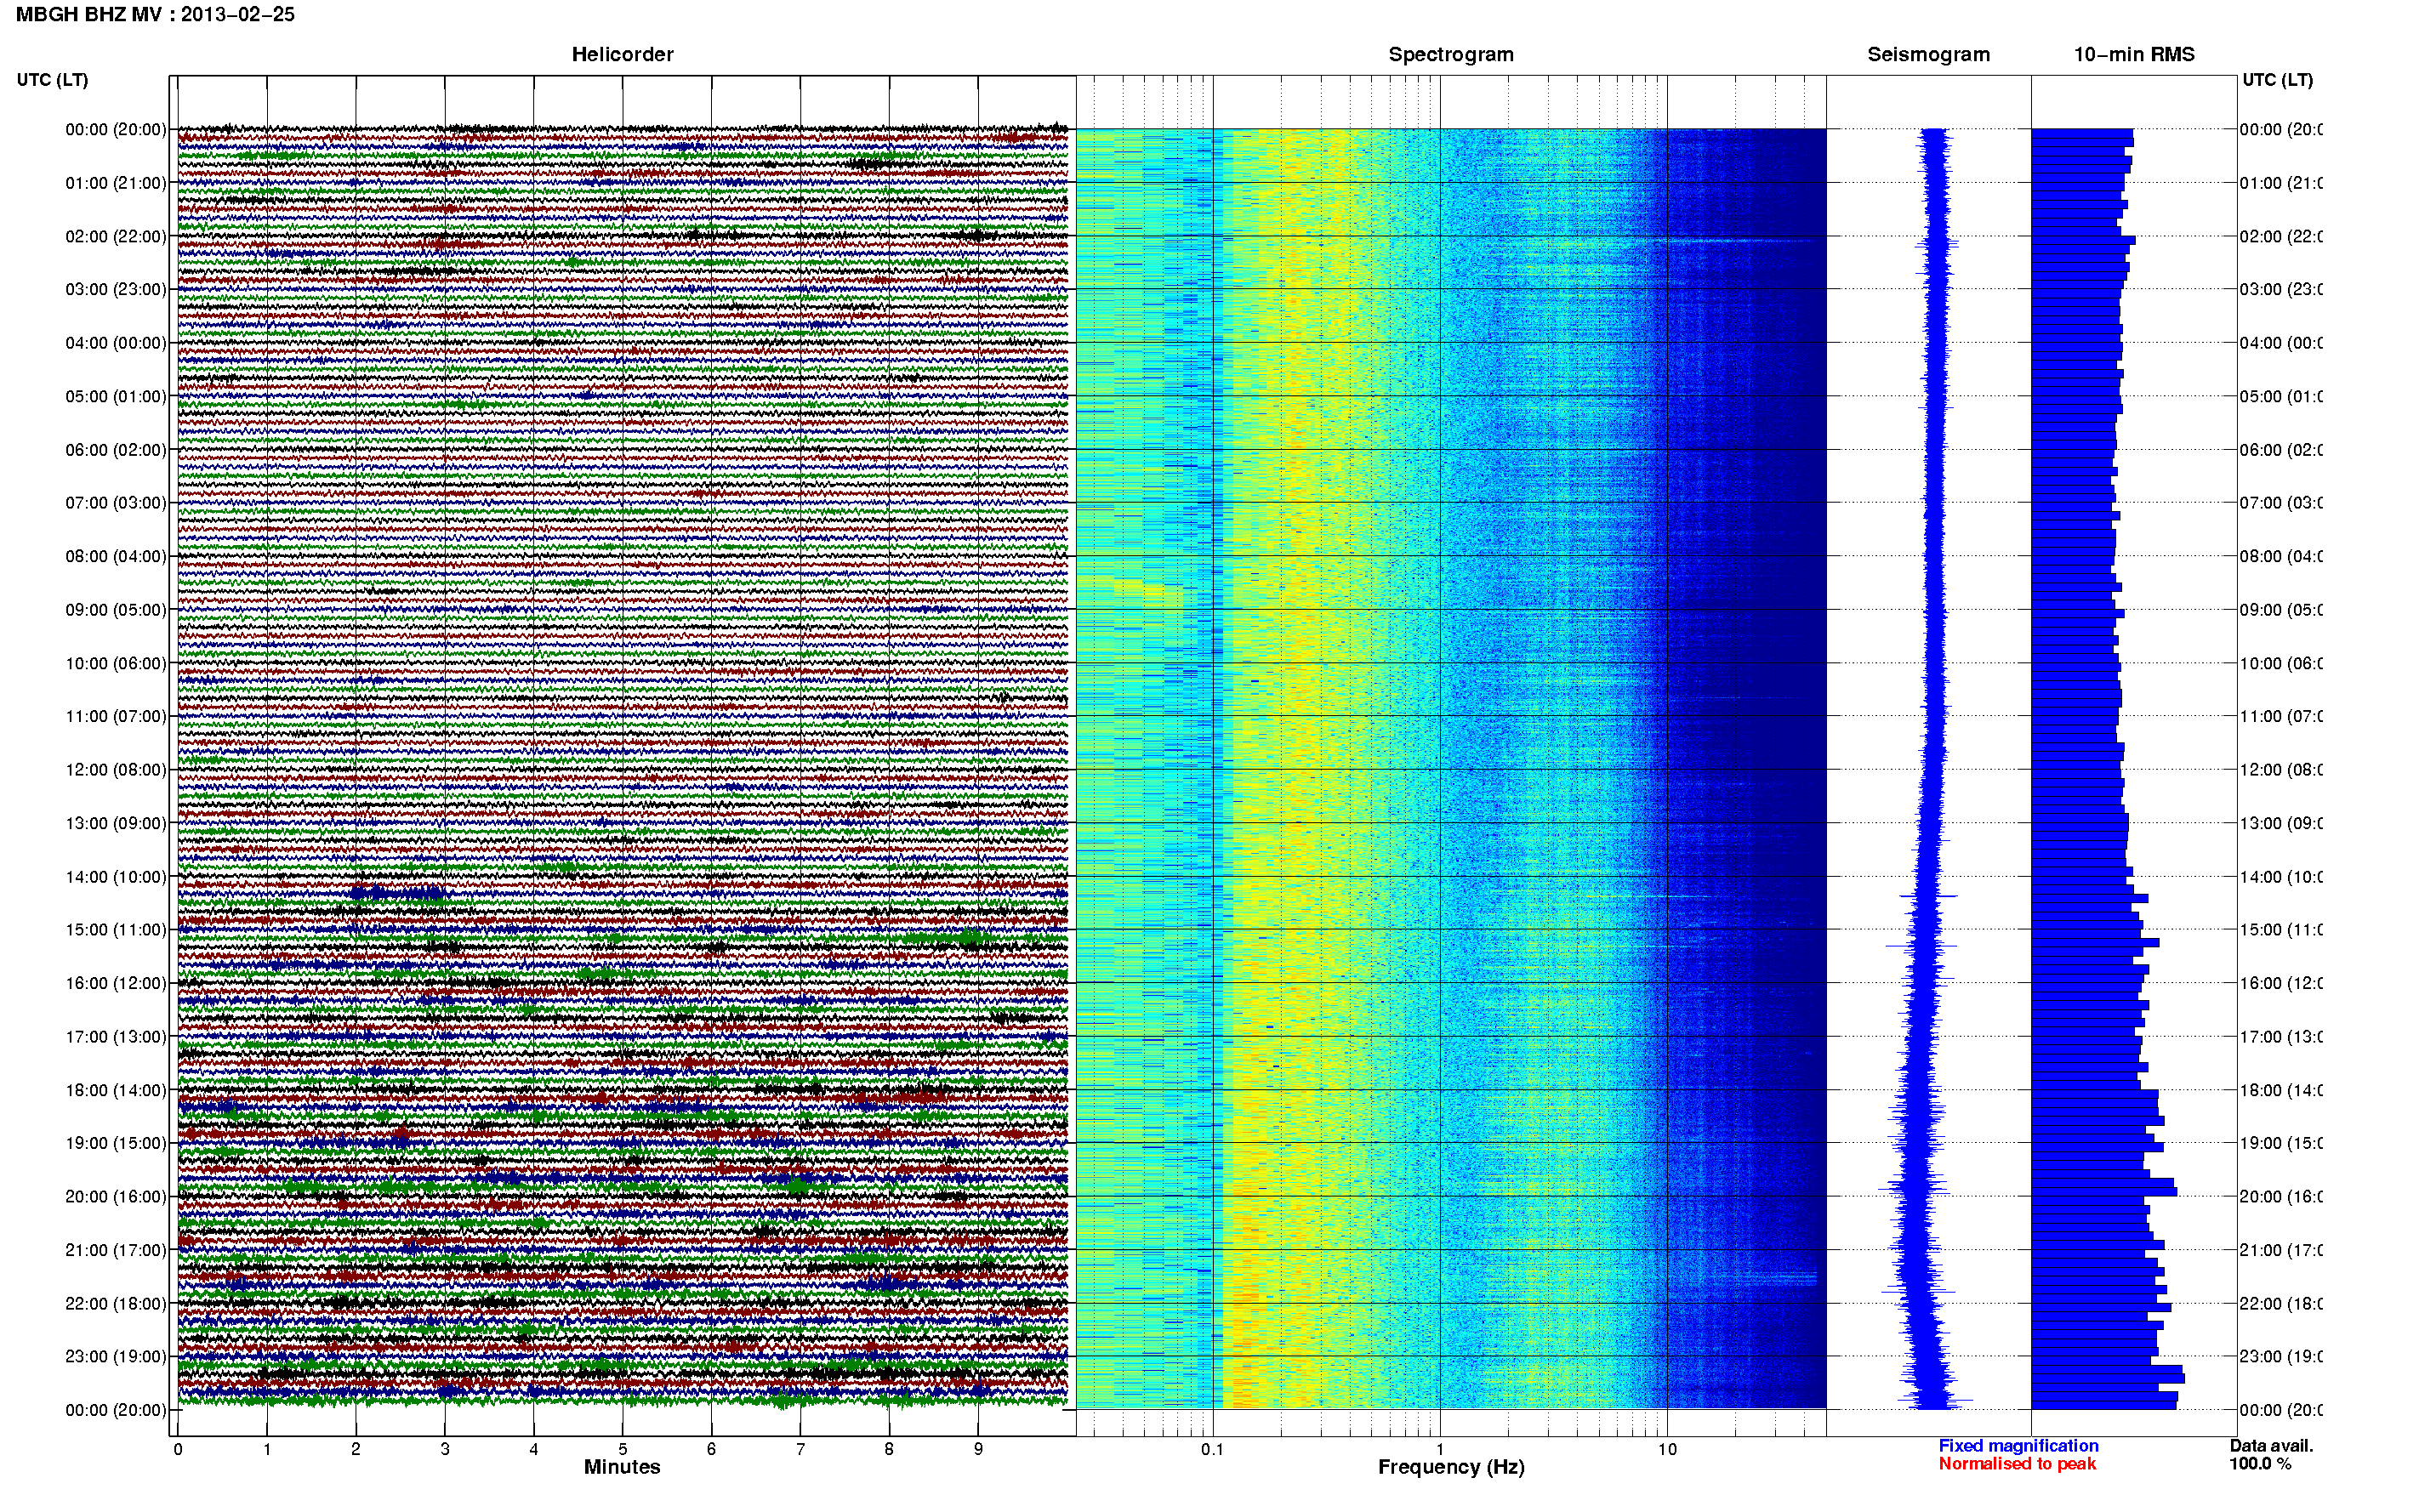Click helicorder time label '16:00 (12:00)'
The height and width of the screenshot is (1512, 2419).
point(116,983)
